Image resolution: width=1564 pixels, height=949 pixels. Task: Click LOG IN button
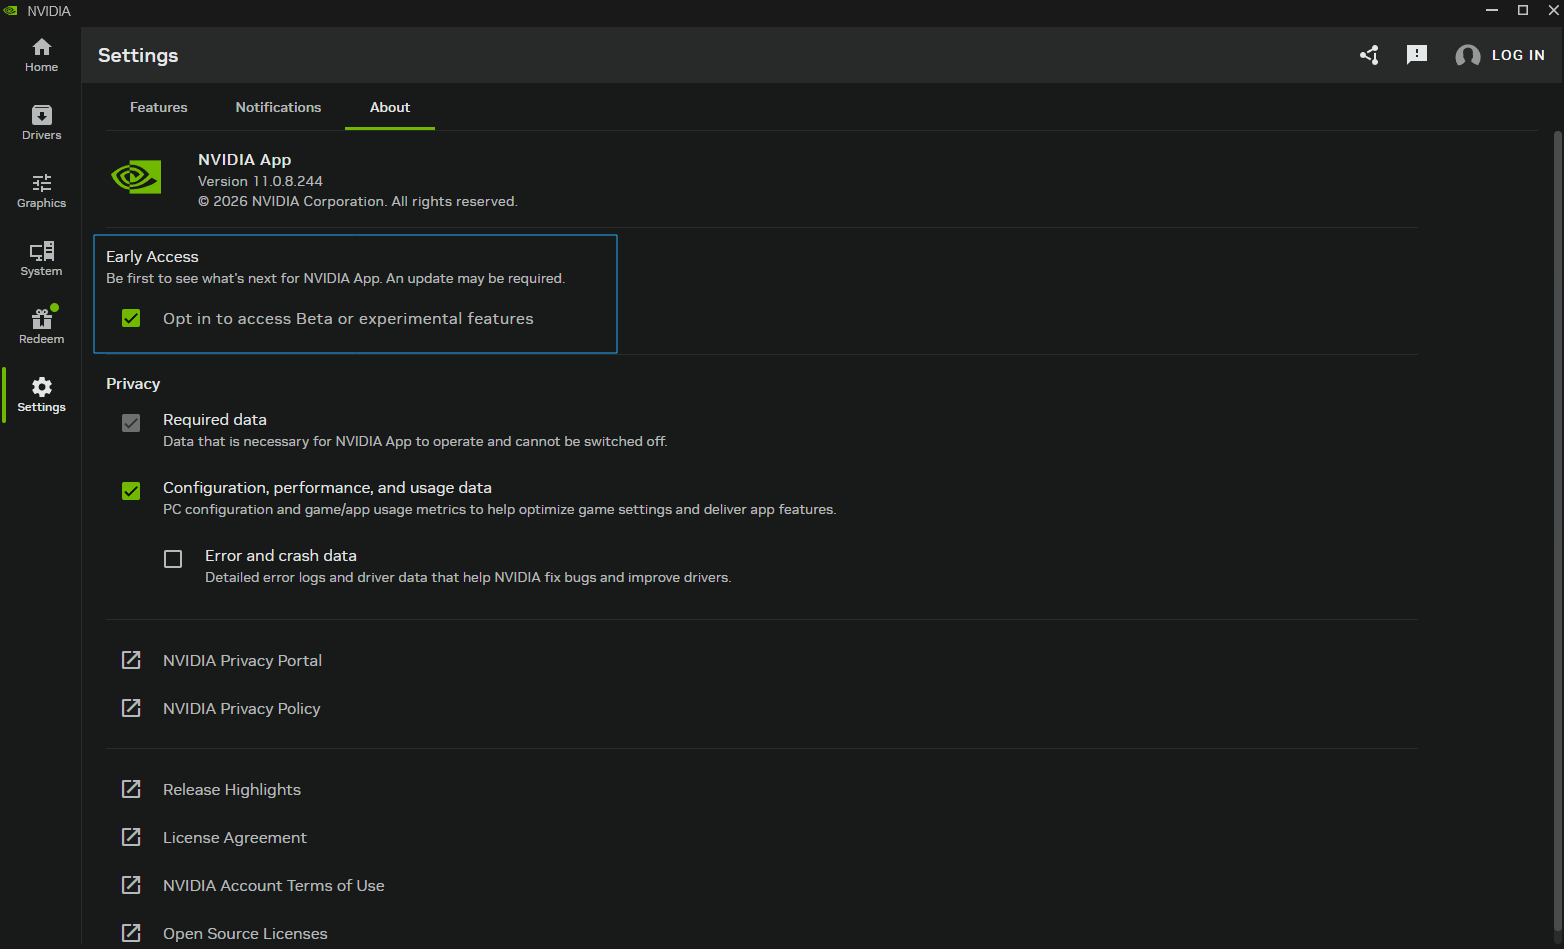(x=1518, y=56)
